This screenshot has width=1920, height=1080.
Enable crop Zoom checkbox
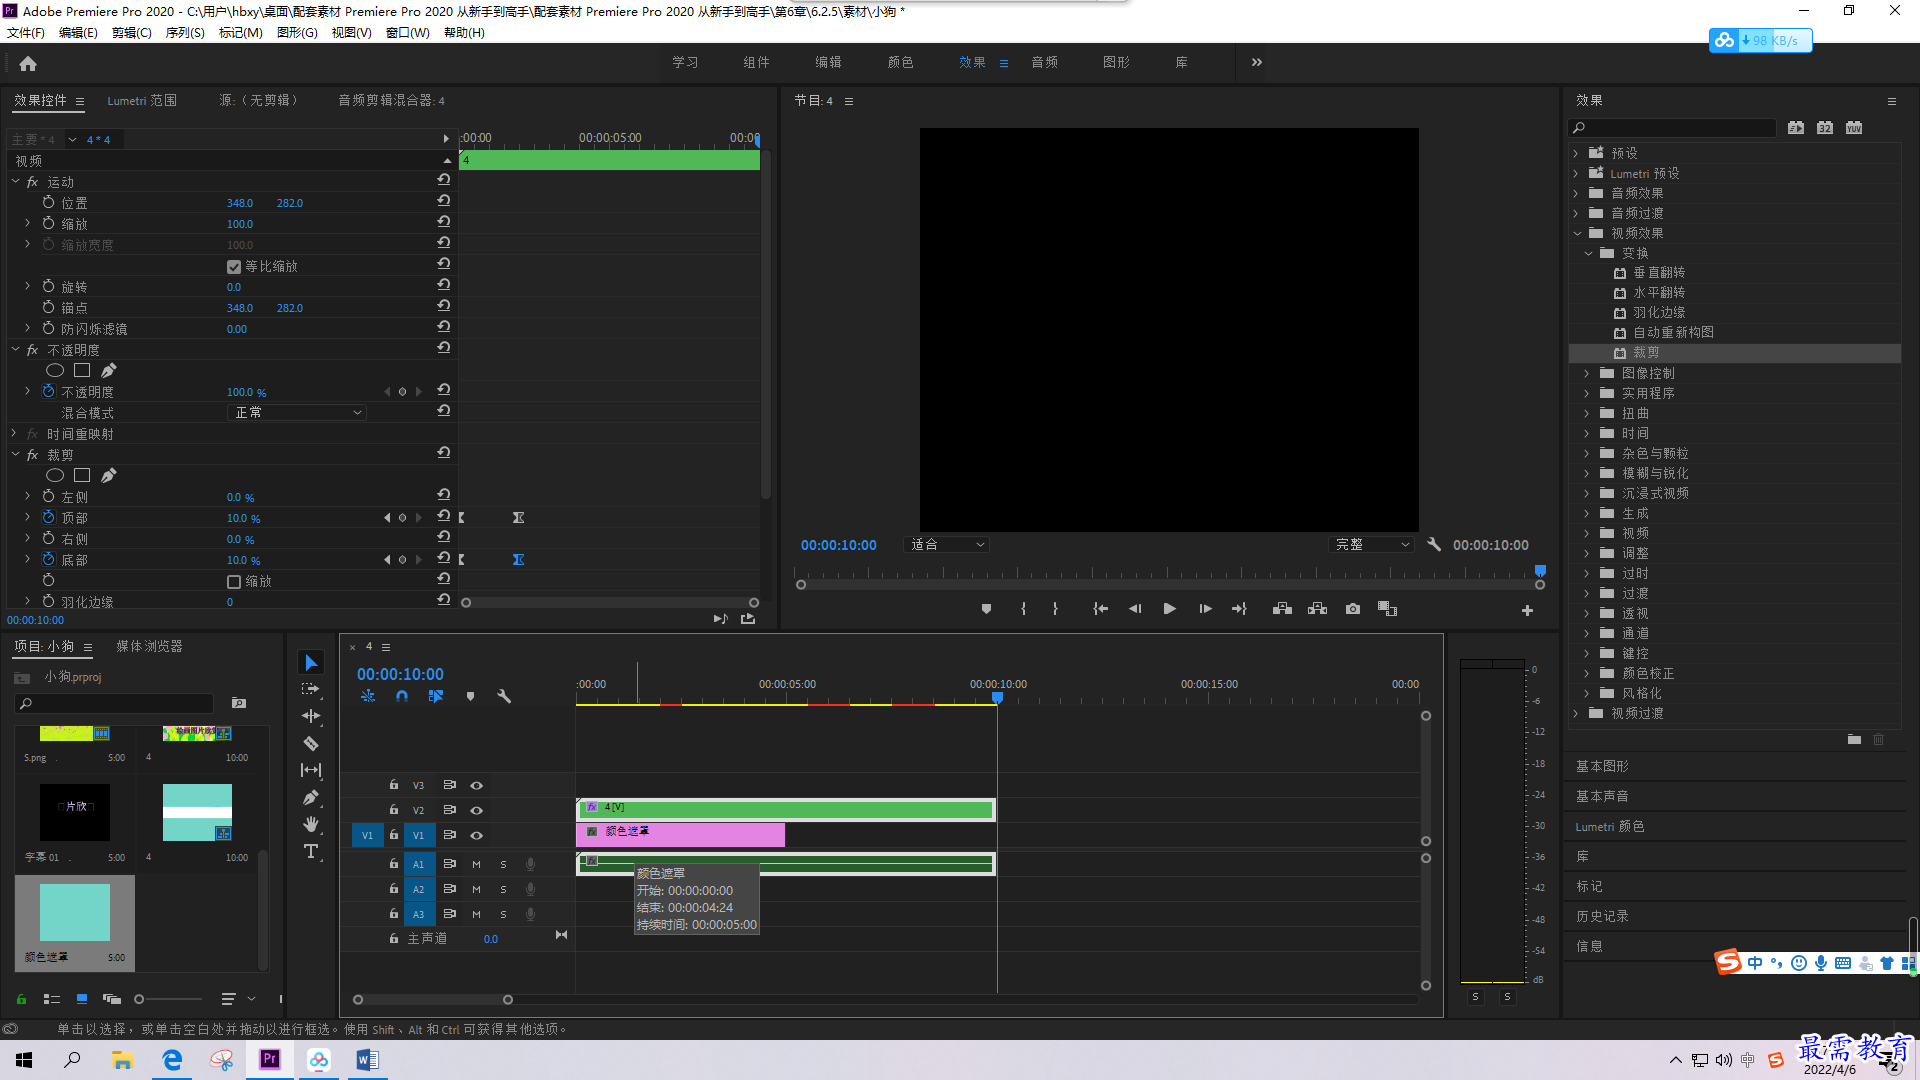click(x=234, y=582)
